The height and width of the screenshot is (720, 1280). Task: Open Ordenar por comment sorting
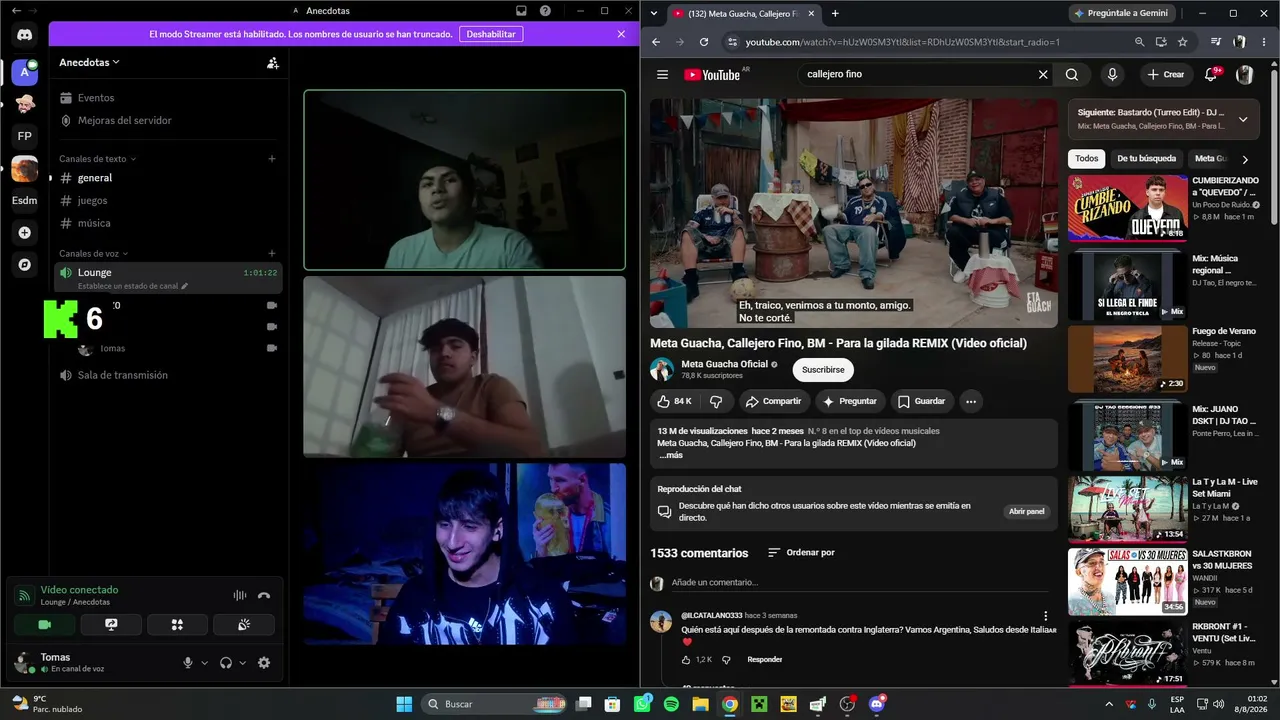[x=801, y=553]
